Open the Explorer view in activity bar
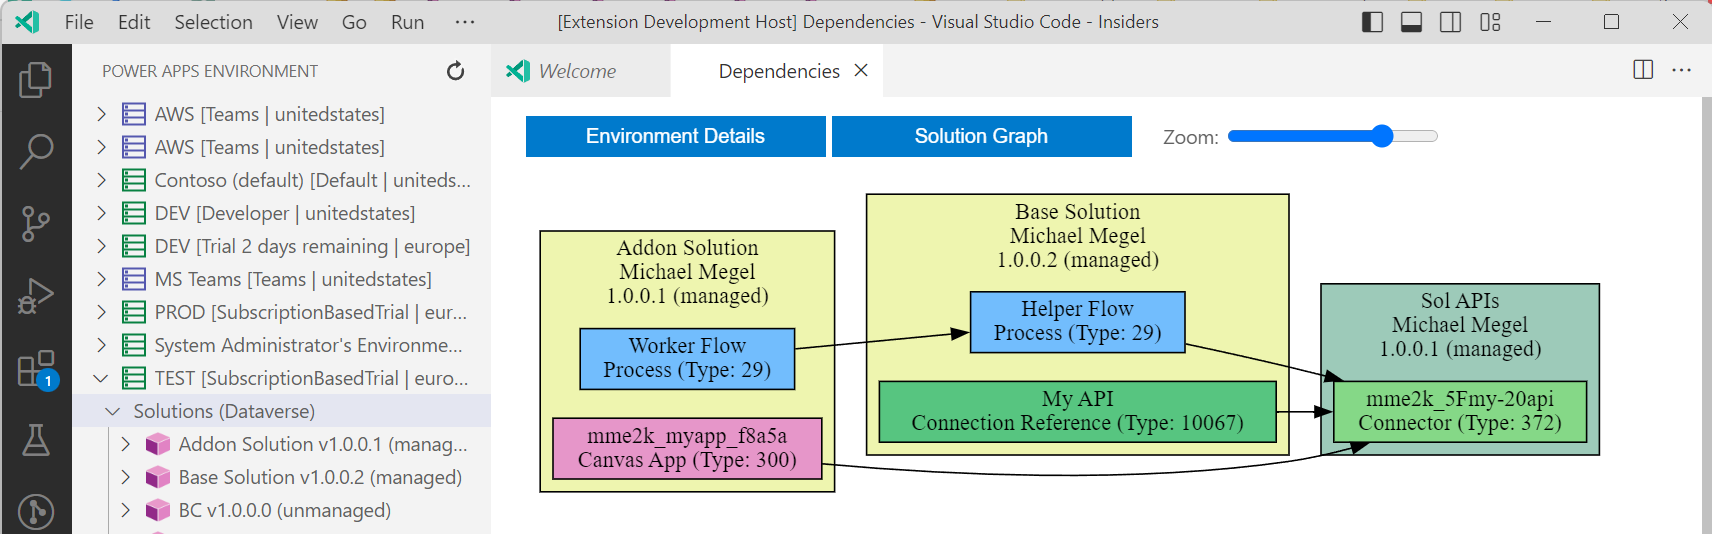Image resolution: width=1712 pixels, height=534 pixels. pos(36,80)
